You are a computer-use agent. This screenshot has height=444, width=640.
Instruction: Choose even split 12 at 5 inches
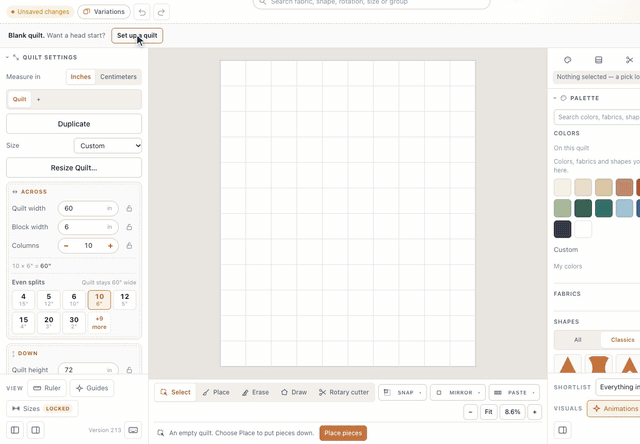click(x=124, y=300)
